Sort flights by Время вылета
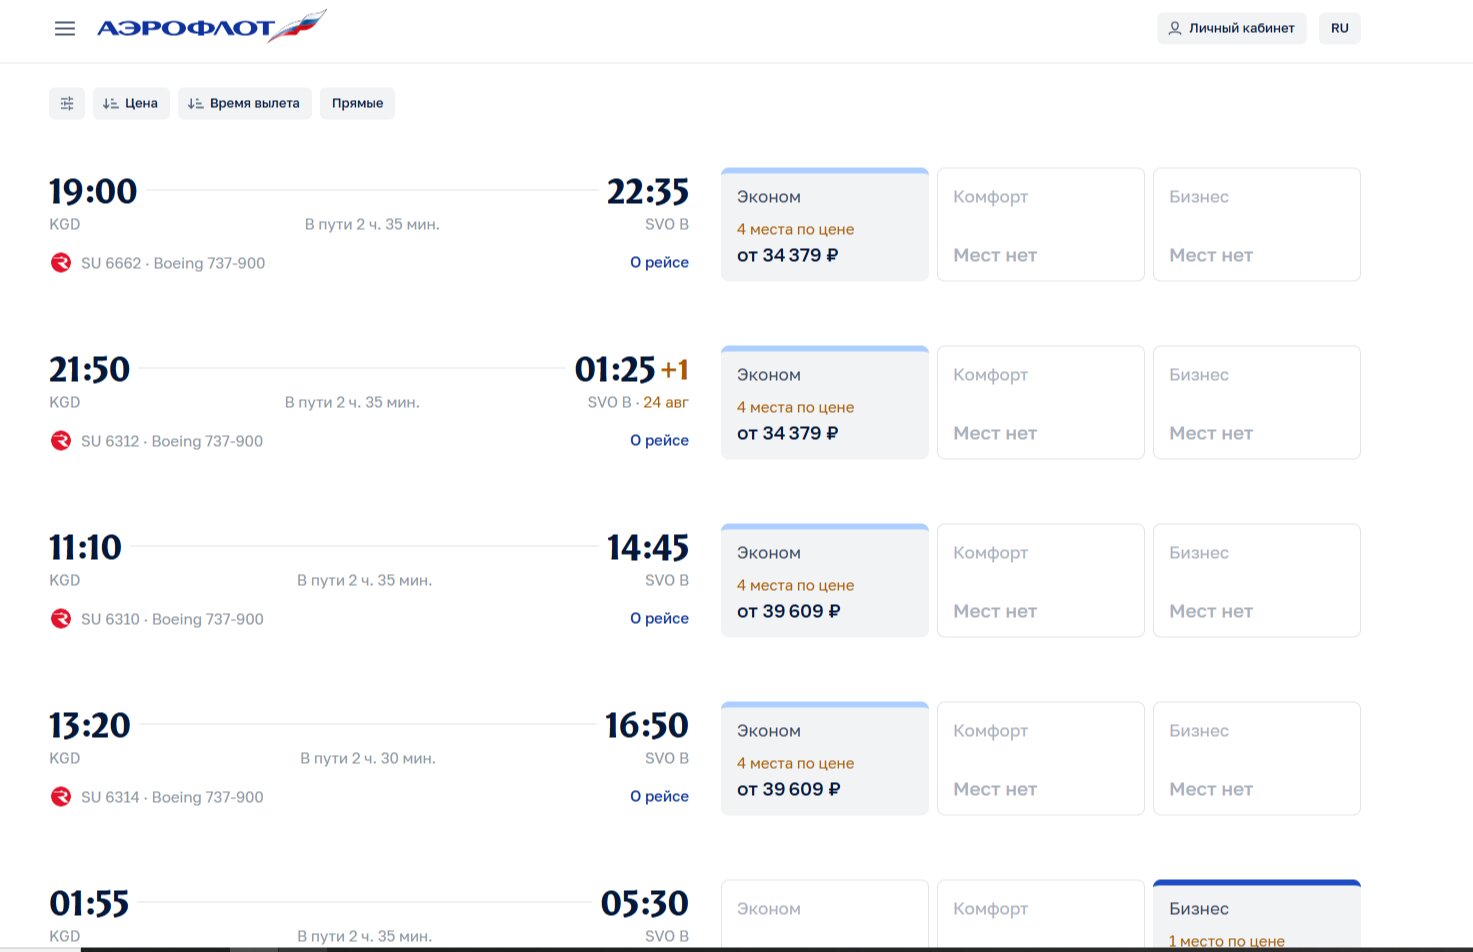1473x952 pixels. 245,103
